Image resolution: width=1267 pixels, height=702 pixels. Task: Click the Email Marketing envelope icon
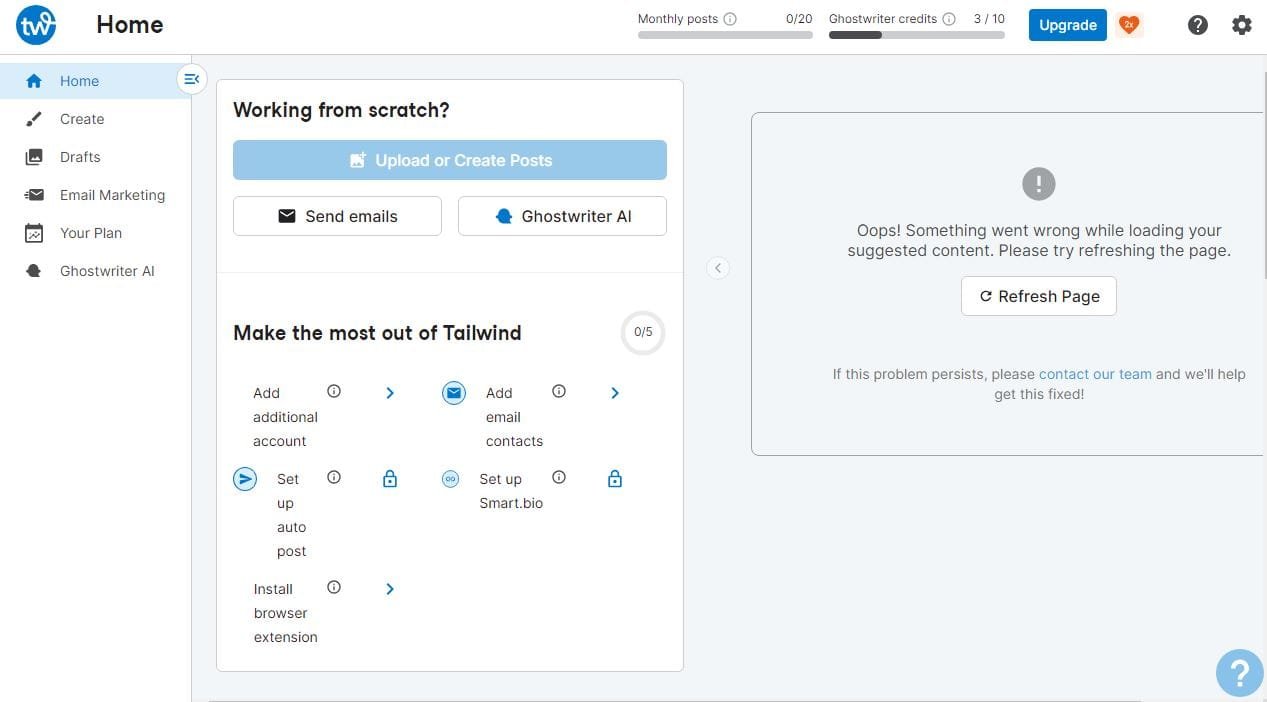click(x=33, y=195)
